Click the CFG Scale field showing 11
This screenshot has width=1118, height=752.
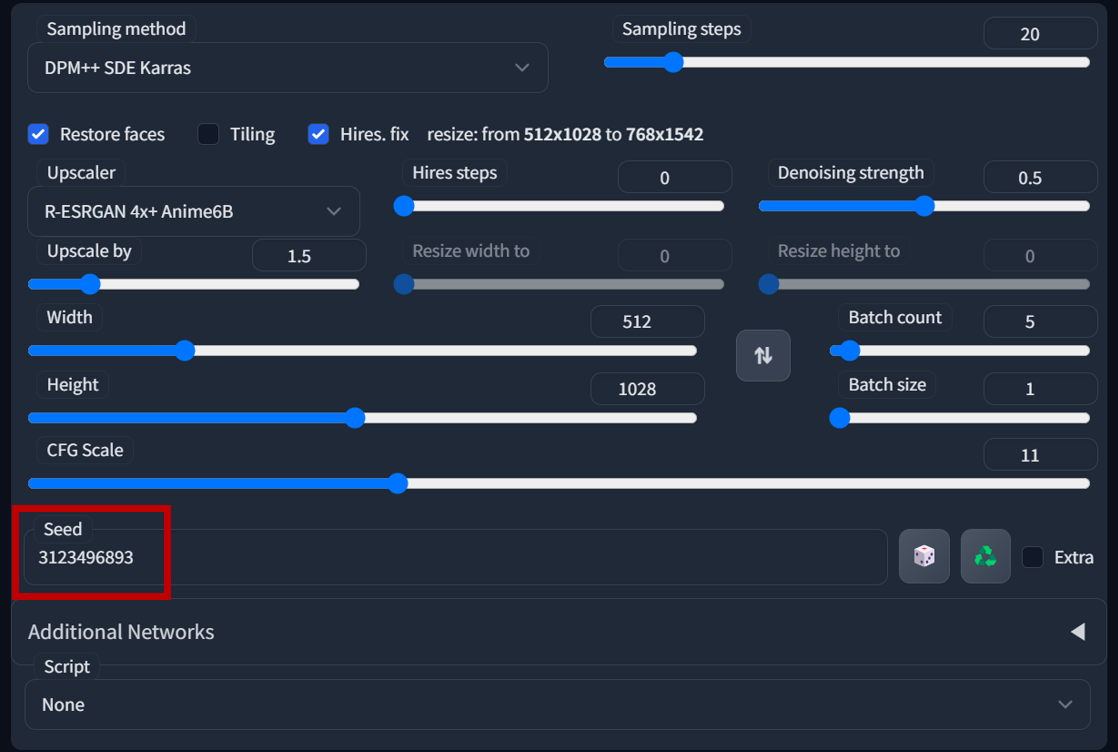click(x=1040, y=455)
